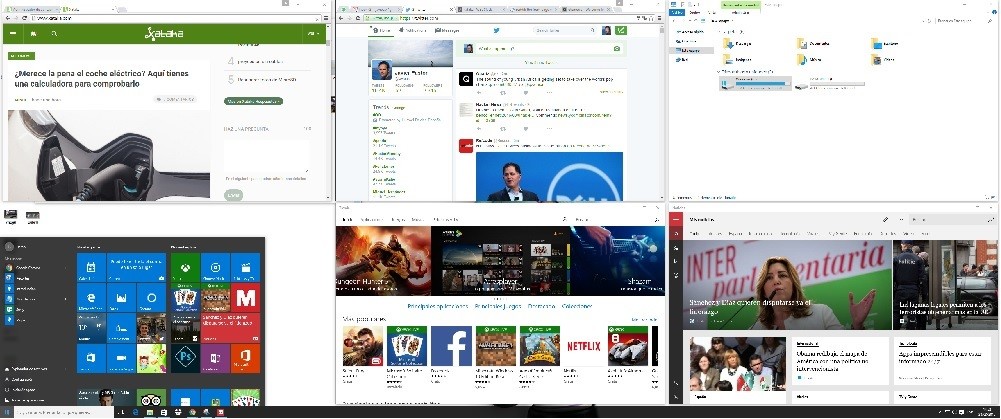Open the Movies & TV tile in Start menu
The width and height of the screenshot is (1001, 419).
(x=245, y=268)
